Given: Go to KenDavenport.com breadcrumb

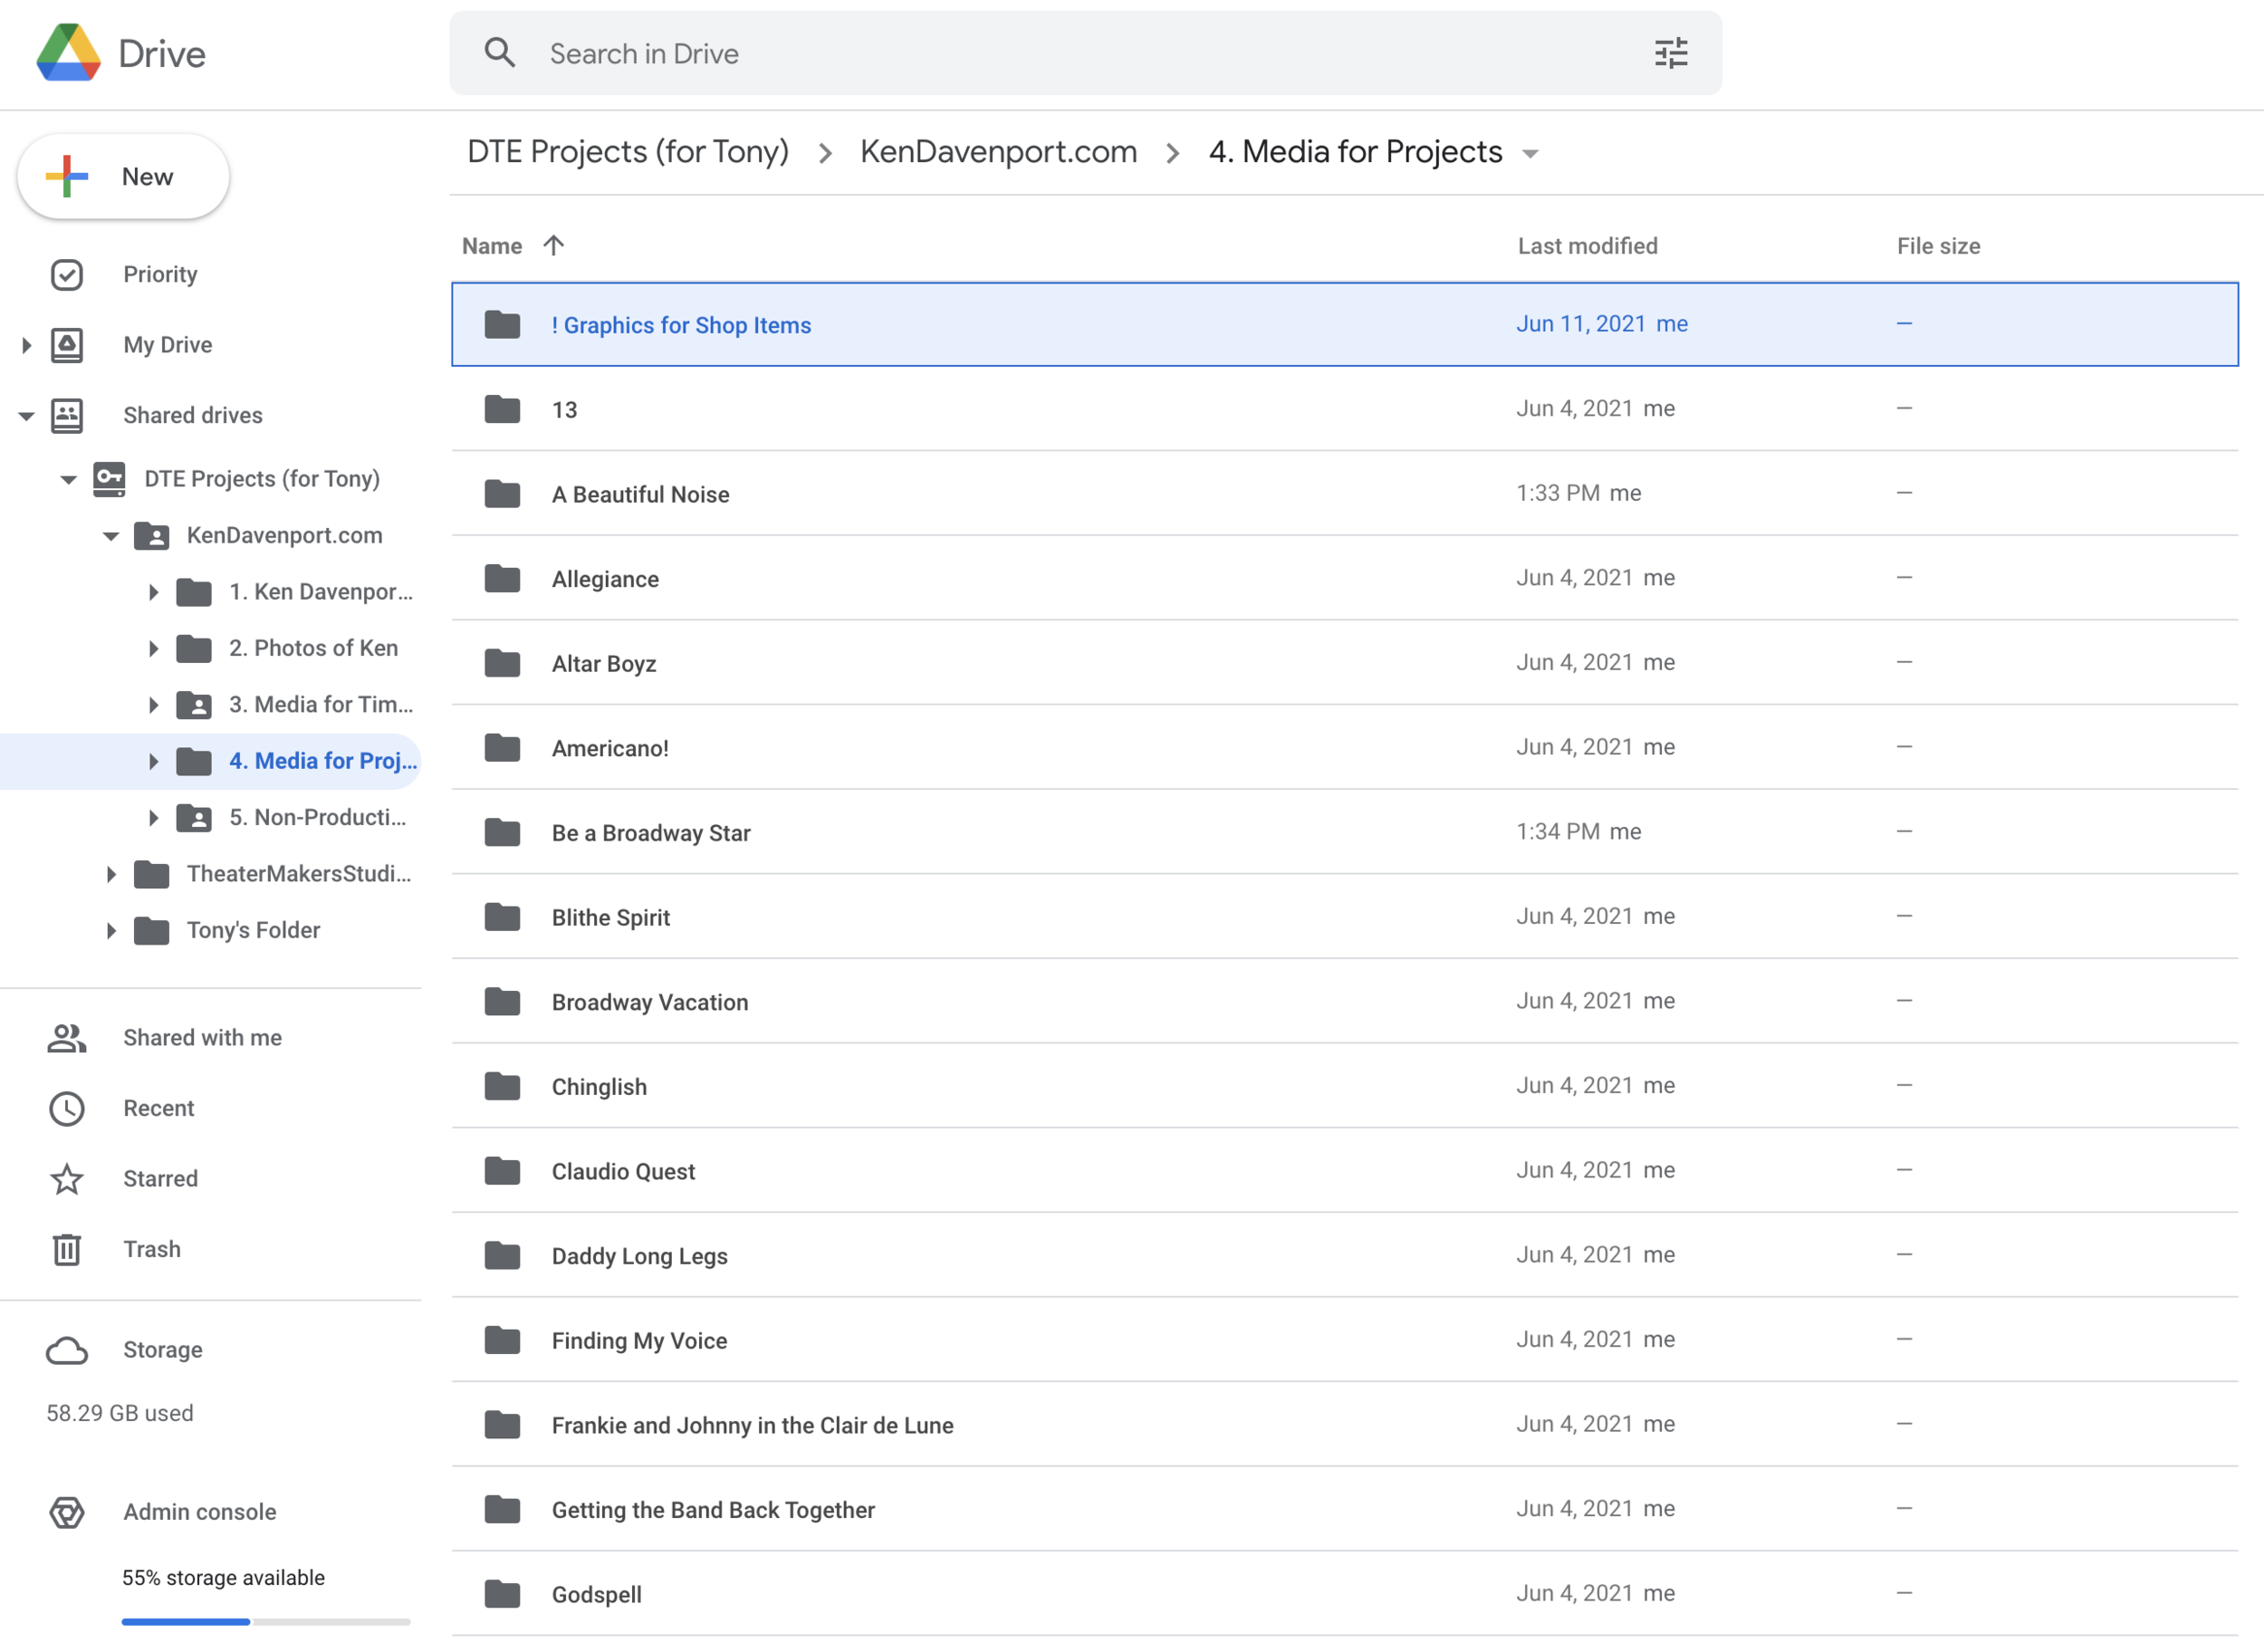Looking at the screenshot, I should pyautogui.click(x=998, y=151).
